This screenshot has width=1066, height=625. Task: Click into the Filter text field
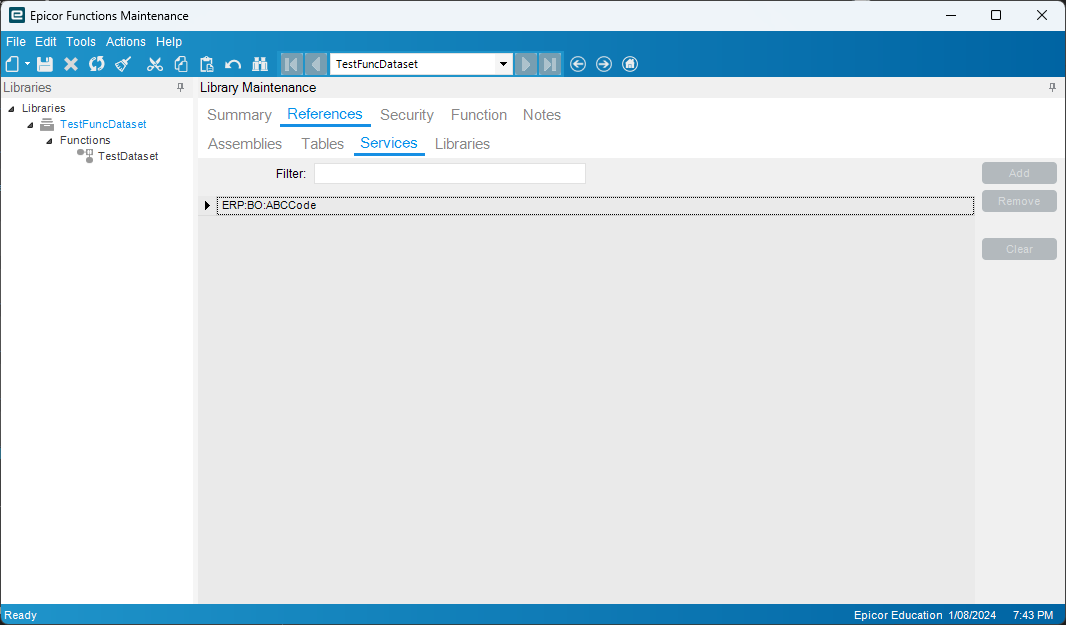tap(449, 173)
